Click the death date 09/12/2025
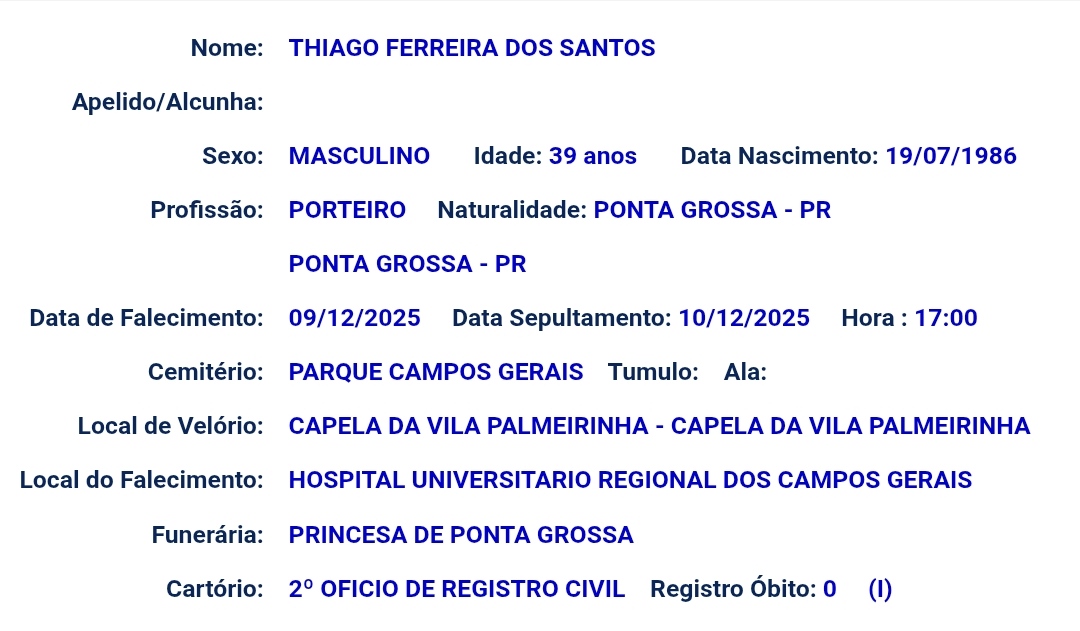Viewport: 1080px width, 631px height. coord(354,318)
